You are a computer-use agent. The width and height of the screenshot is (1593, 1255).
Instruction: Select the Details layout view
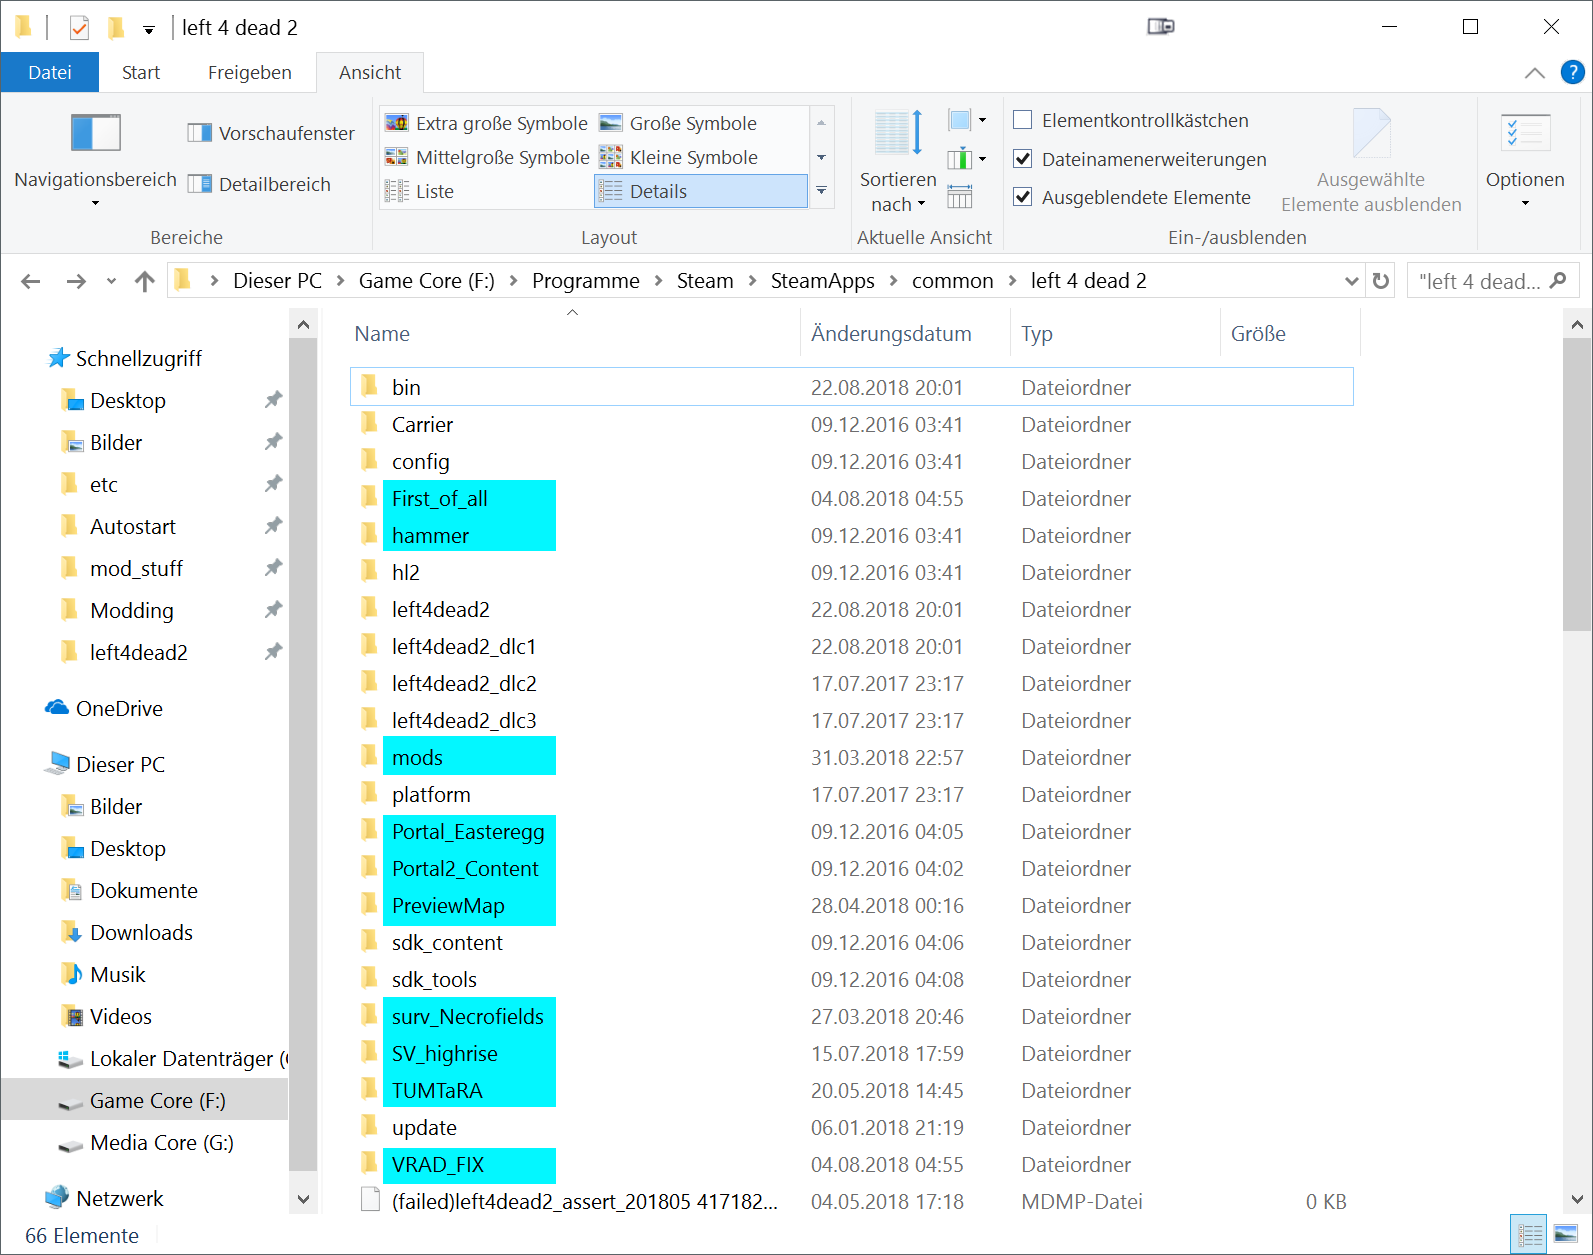pos(701,191)
